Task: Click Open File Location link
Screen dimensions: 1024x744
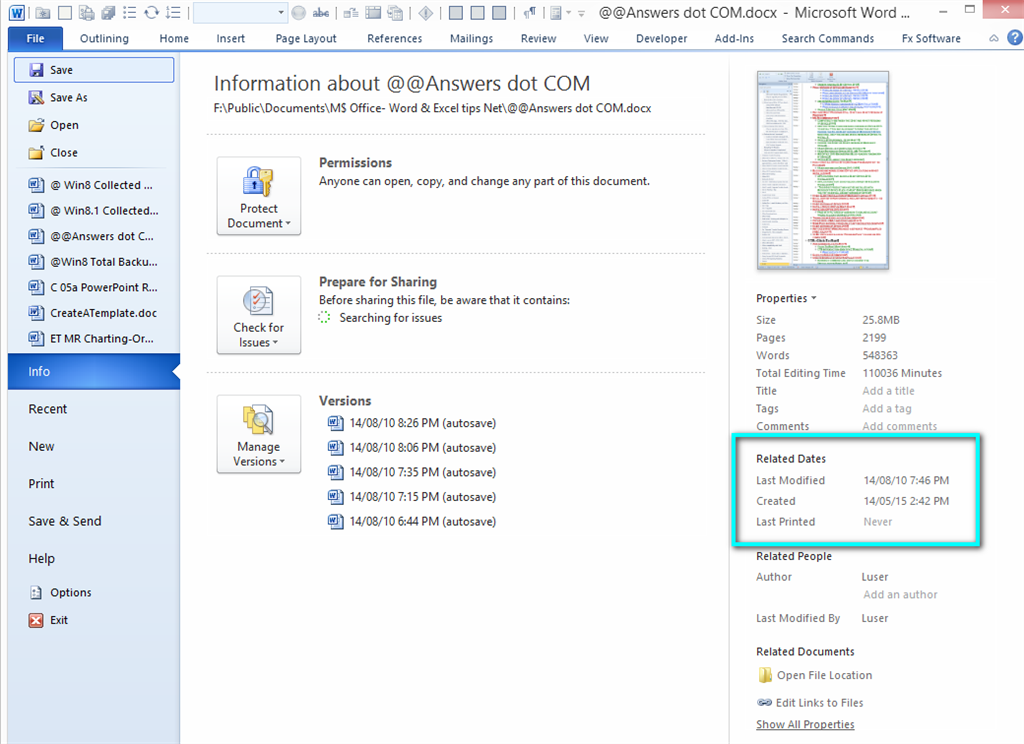Action: [x=815, y=675]
